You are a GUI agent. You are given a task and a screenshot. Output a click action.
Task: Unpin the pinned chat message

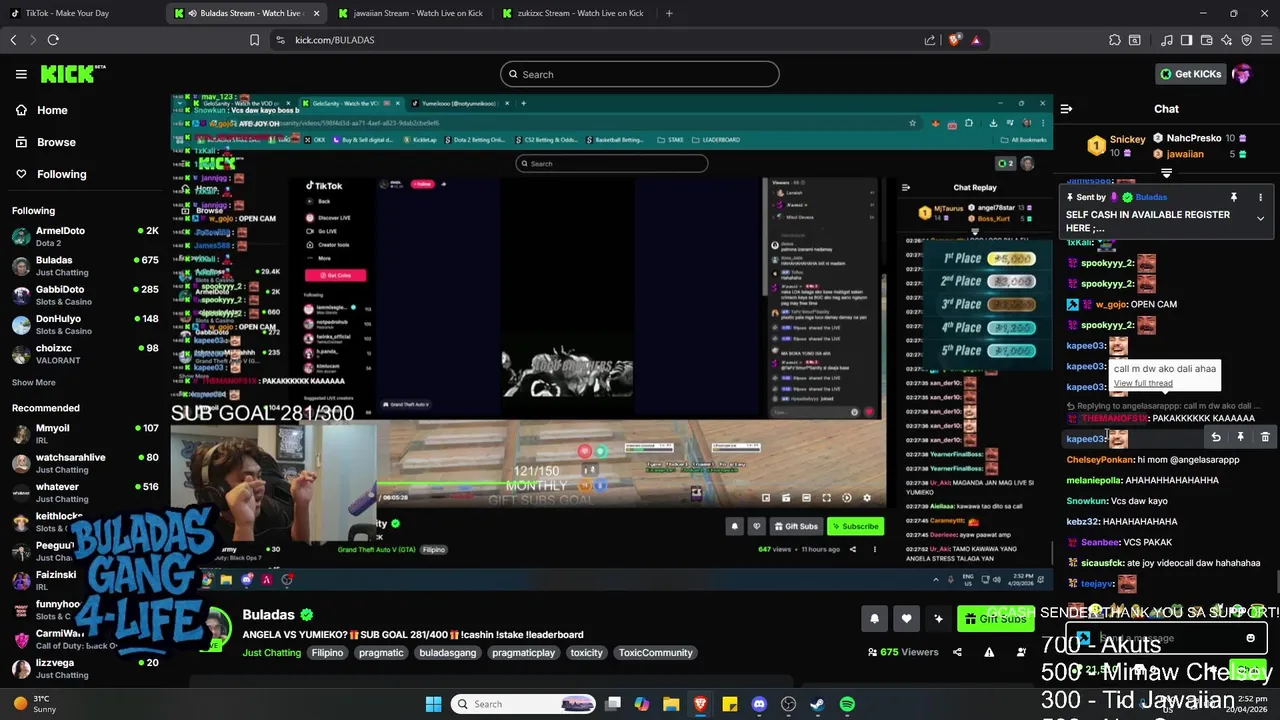[x=1234, y=197]
